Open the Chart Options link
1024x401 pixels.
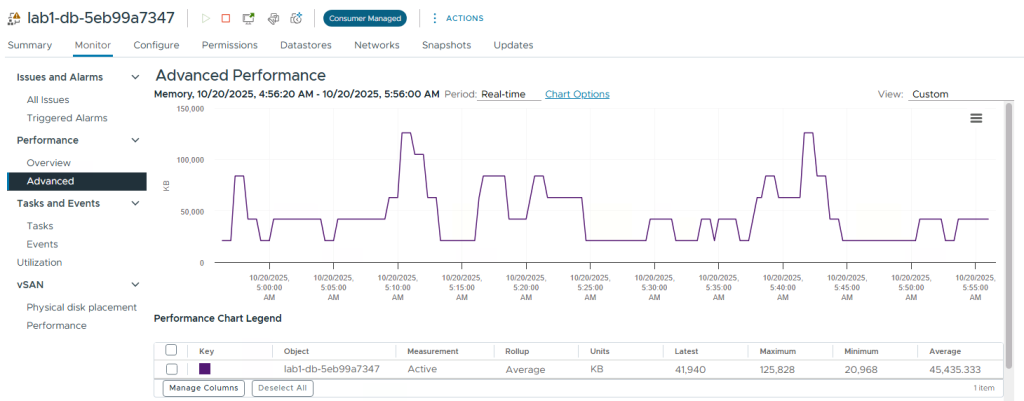(x=577, y=94)
